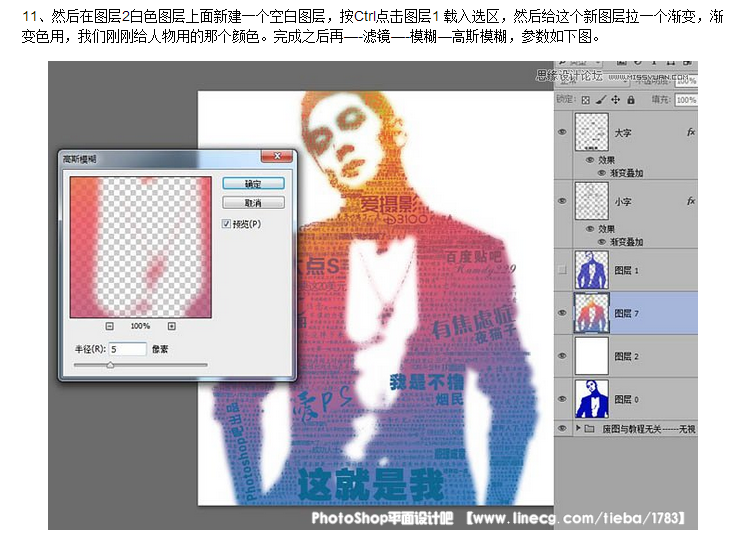Click the lock position move icon
The height and width of the screenshot is (535, 735).
tap(615, 100)
